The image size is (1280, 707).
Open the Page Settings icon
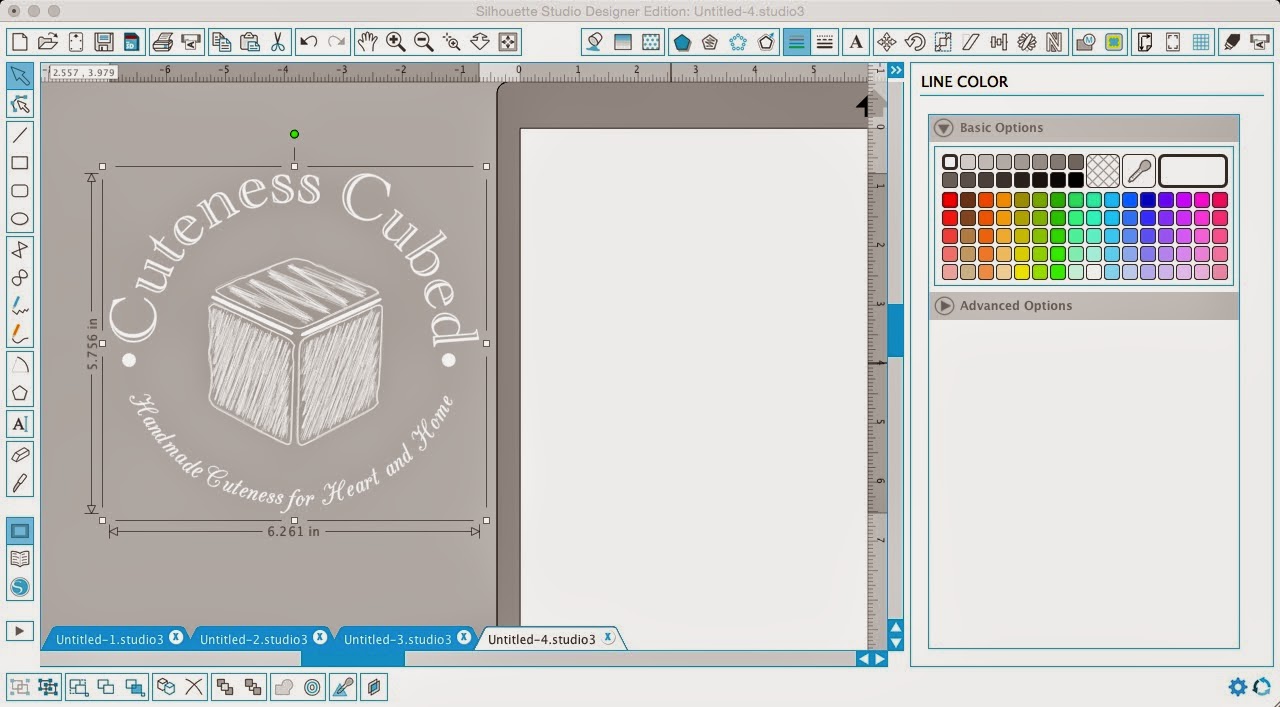[x=1145, y=42]
